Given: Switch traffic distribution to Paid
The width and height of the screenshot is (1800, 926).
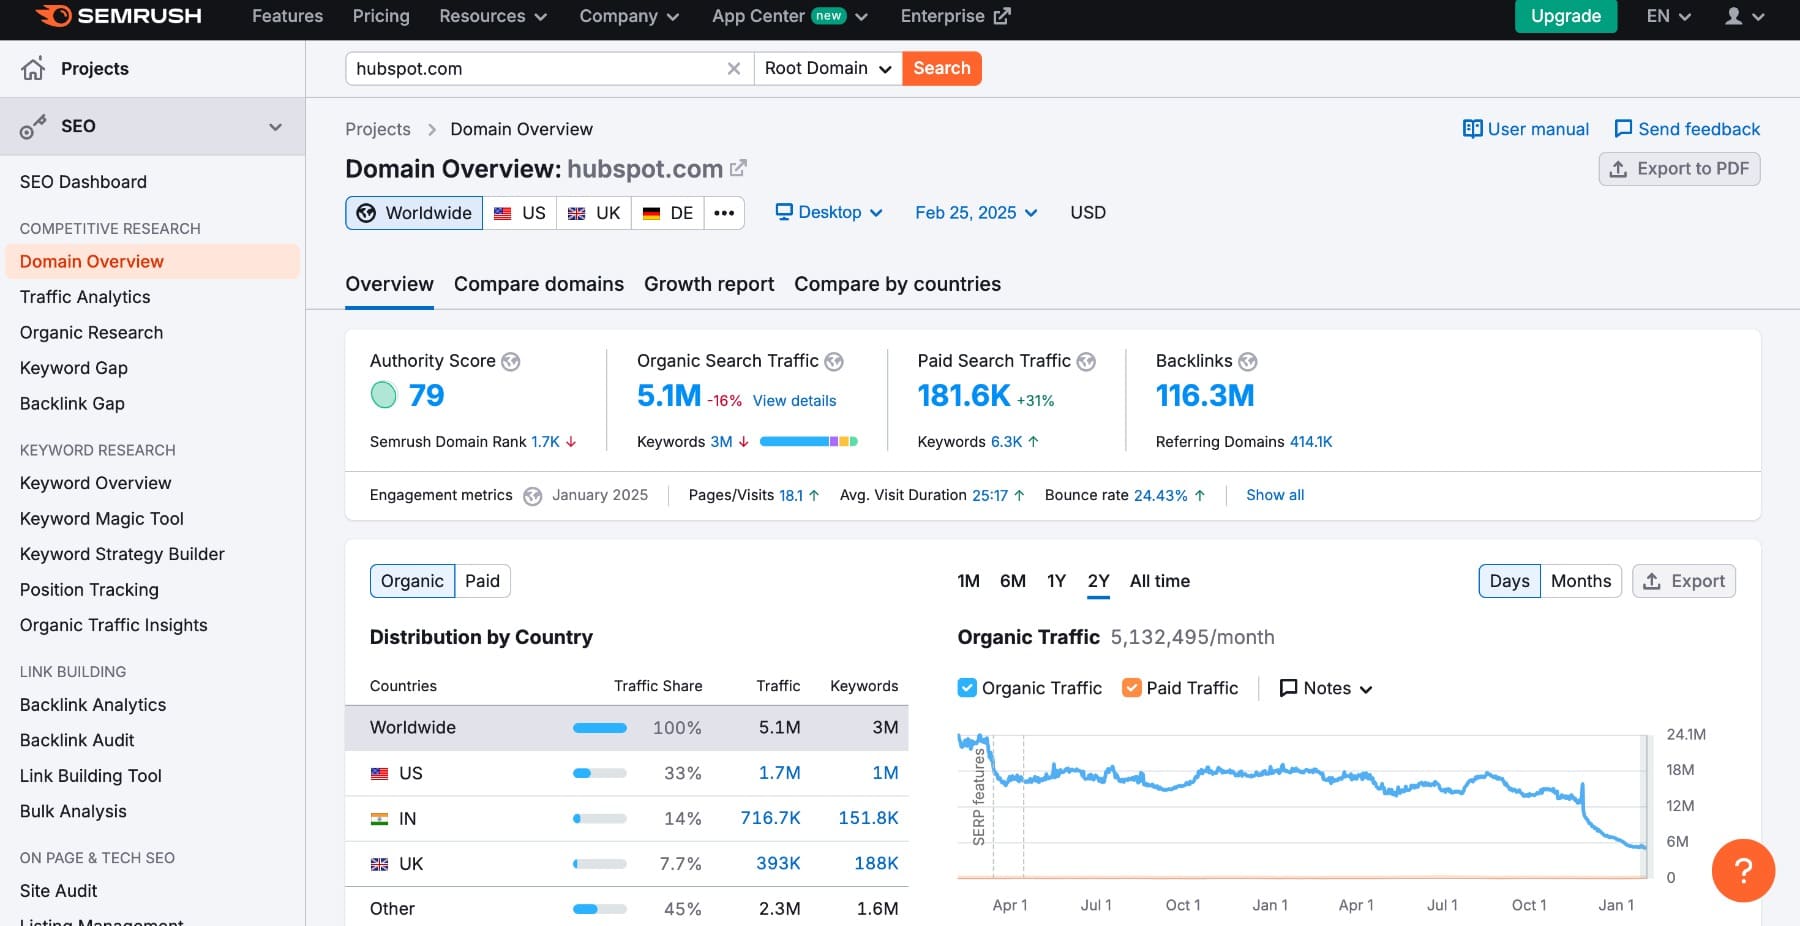Looking at the screenshot, I should click(x=483, y=580).
